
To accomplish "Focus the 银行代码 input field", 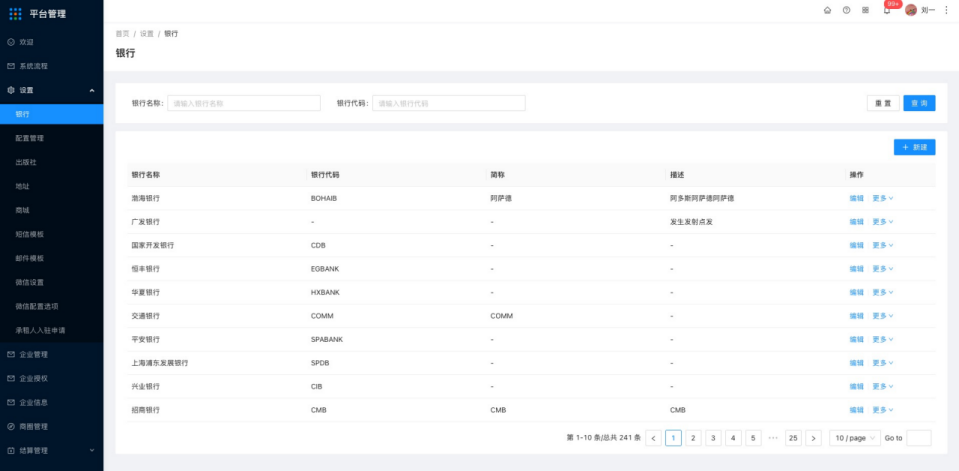I will (x=449, y=103).
